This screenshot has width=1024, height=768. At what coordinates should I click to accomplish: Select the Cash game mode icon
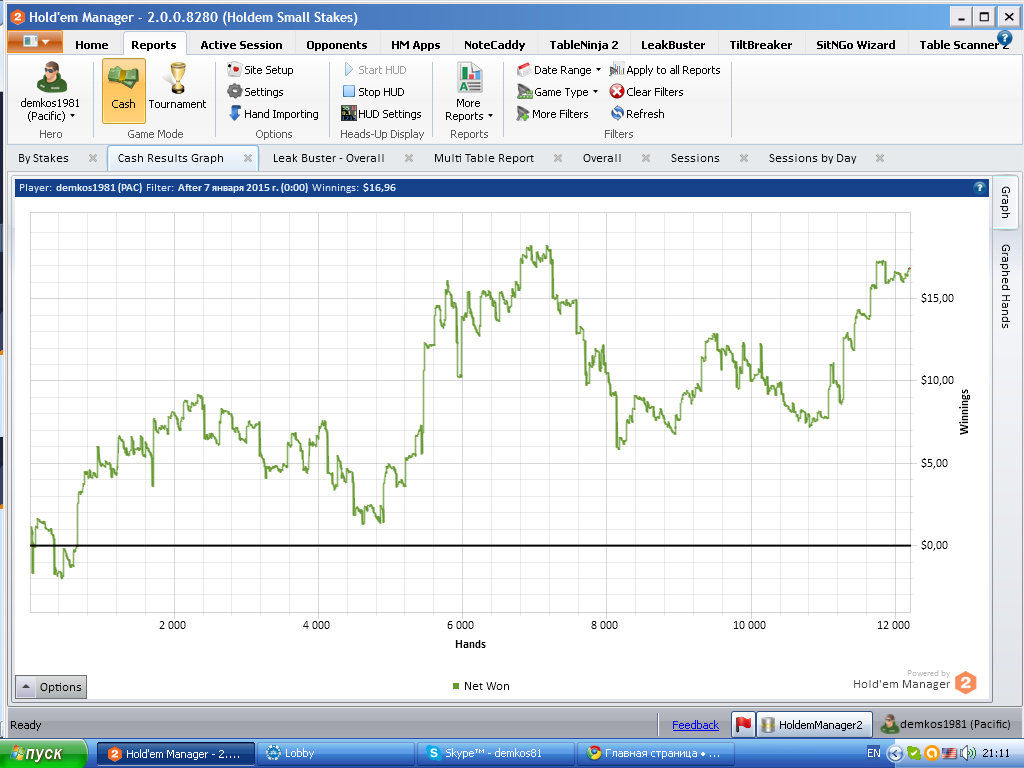(123, 90)
